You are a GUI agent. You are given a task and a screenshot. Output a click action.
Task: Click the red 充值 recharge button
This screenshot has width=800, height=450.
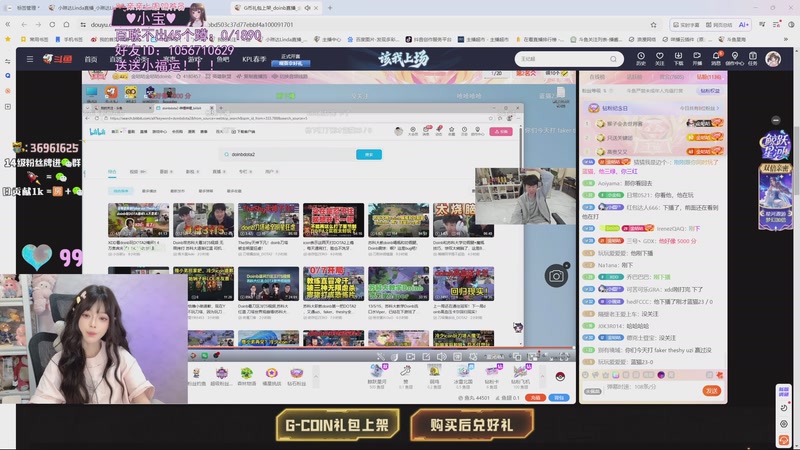(535, 397)
